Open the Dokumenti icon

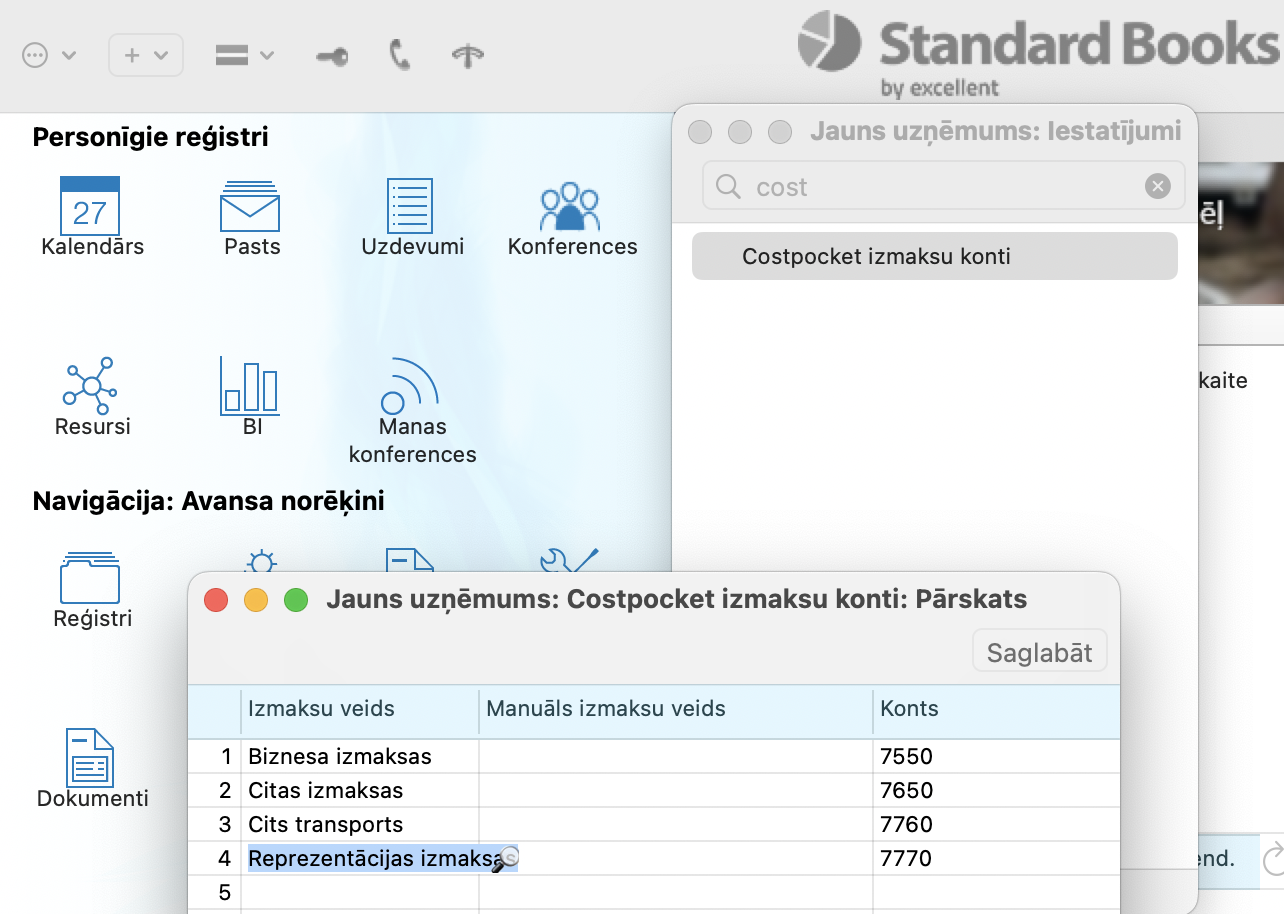click(x=91, y=758)
